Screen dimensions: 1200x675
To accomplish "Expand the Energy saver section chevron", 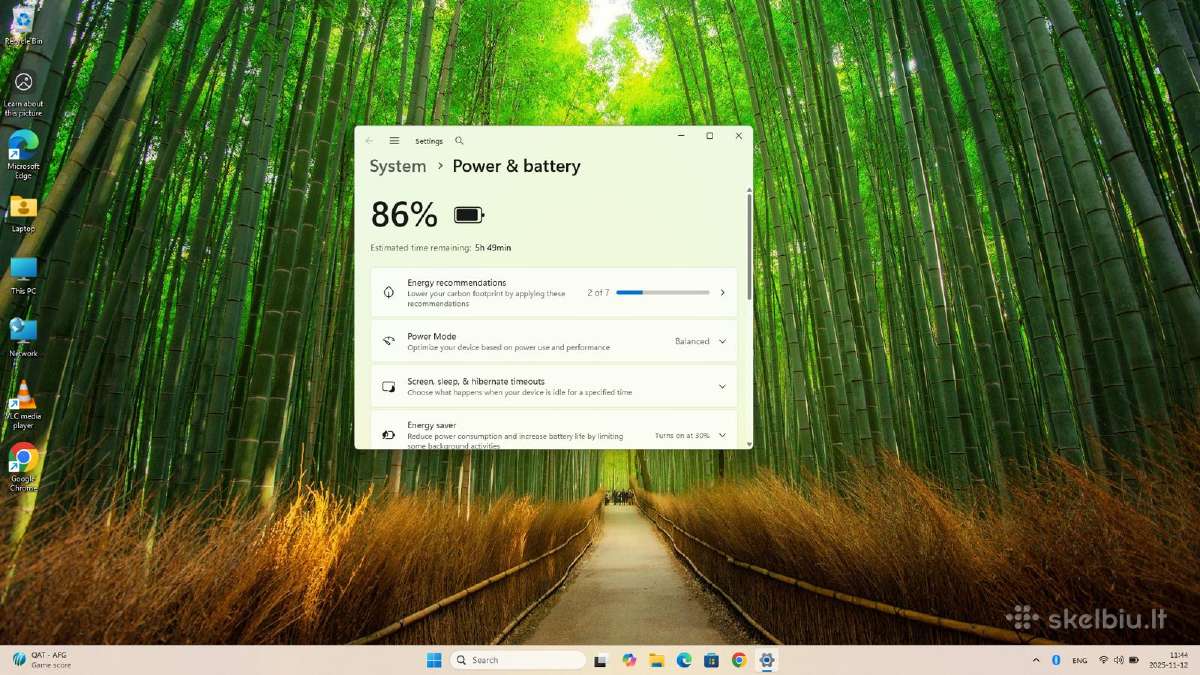I will coord(722,435).
